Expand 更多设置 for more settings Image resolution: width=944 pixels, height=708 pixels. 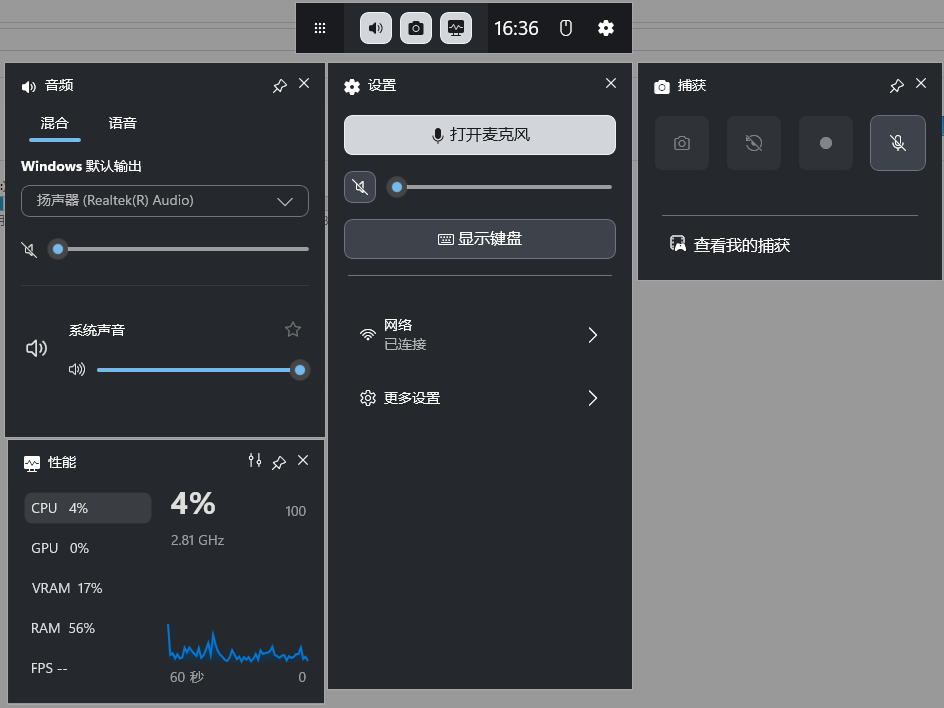click(480, 397)
